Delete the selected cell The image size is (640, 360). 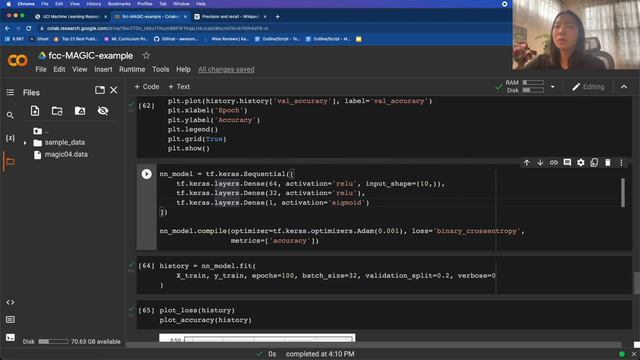tap(608, 162)
